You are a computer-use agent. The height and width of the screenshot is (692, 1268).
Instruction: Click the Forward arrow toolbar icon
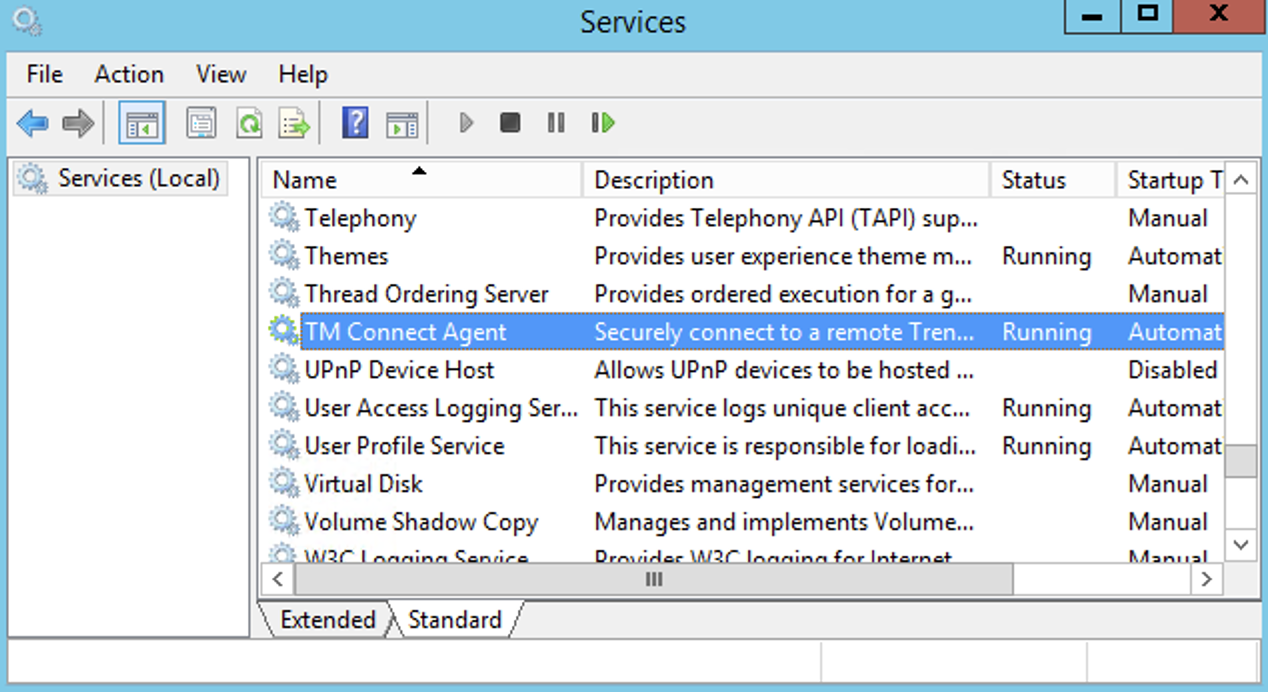click(77, 124)
